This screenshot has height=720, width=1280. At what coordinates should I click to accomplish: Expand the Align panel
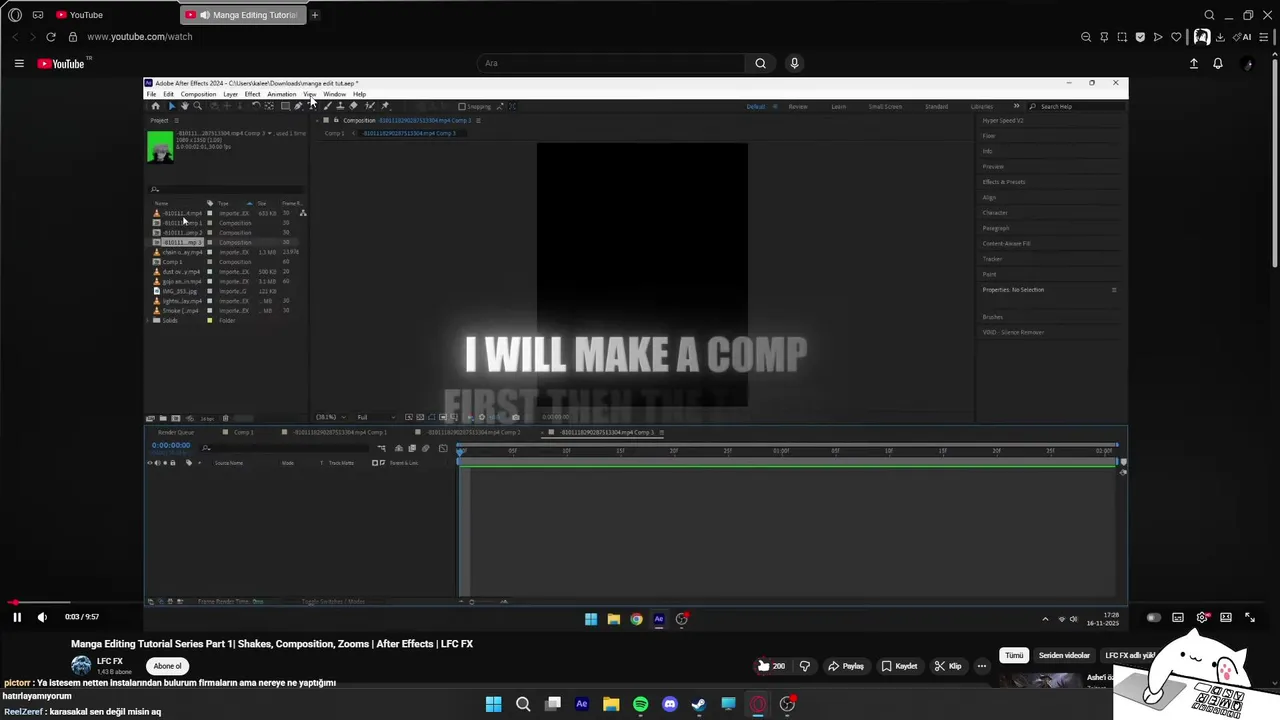(x=989, y=197)
